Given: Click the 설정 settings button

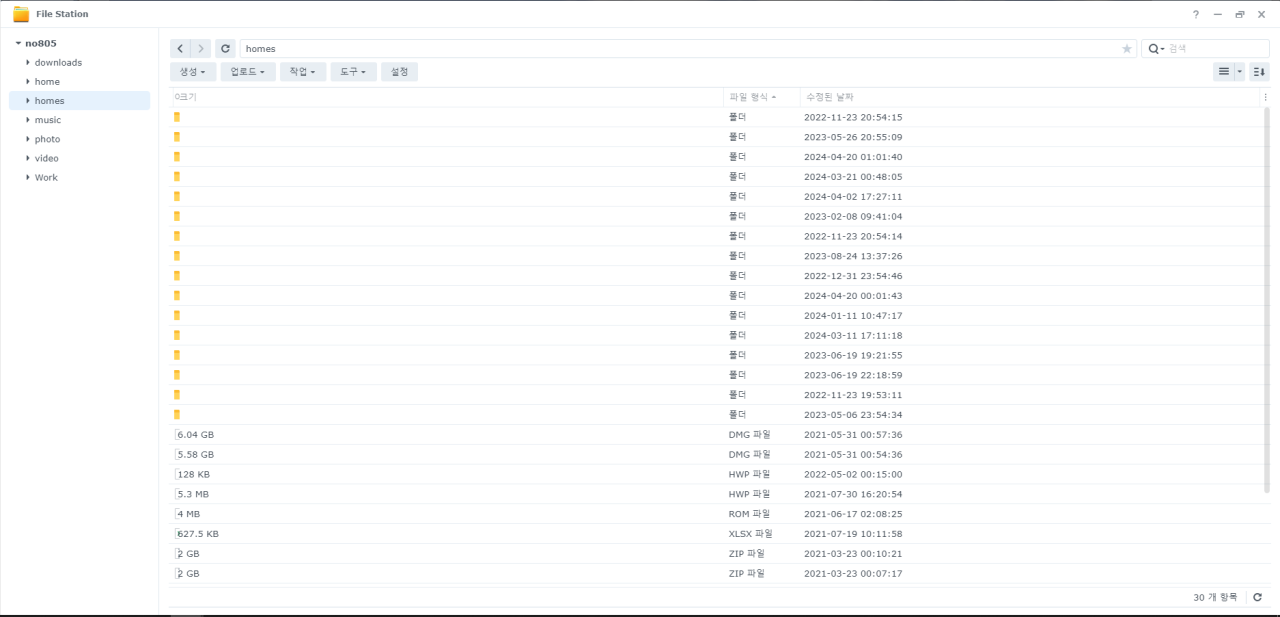Looking at the screenshot, I should pos(399,72).
